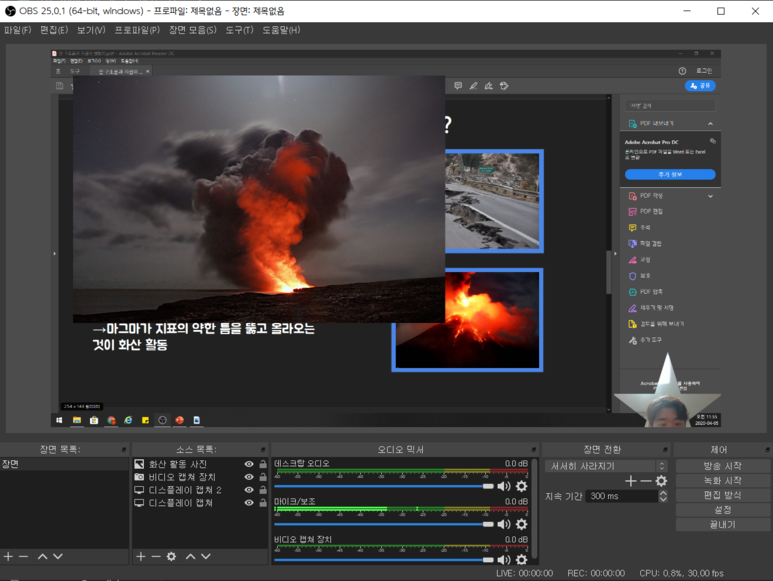Open 마이크/보조 settings gear

tap(521, 524)
